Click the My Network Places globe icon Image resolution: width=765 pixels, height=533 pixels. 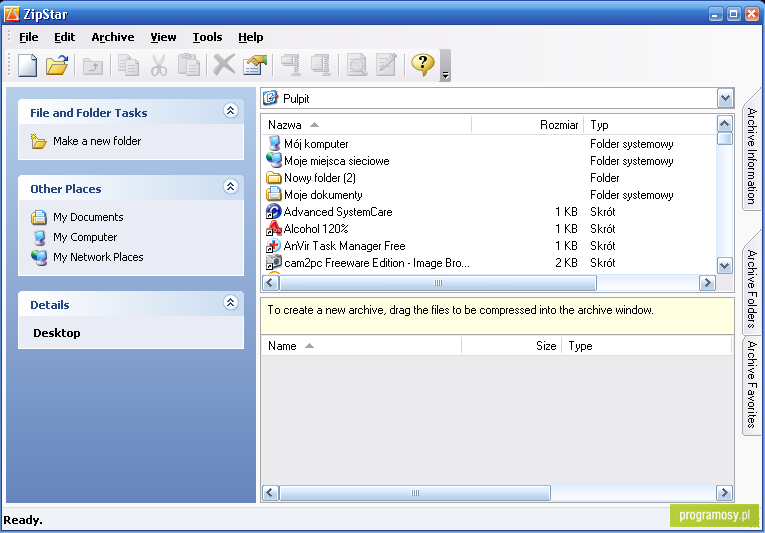click(39, 257)
